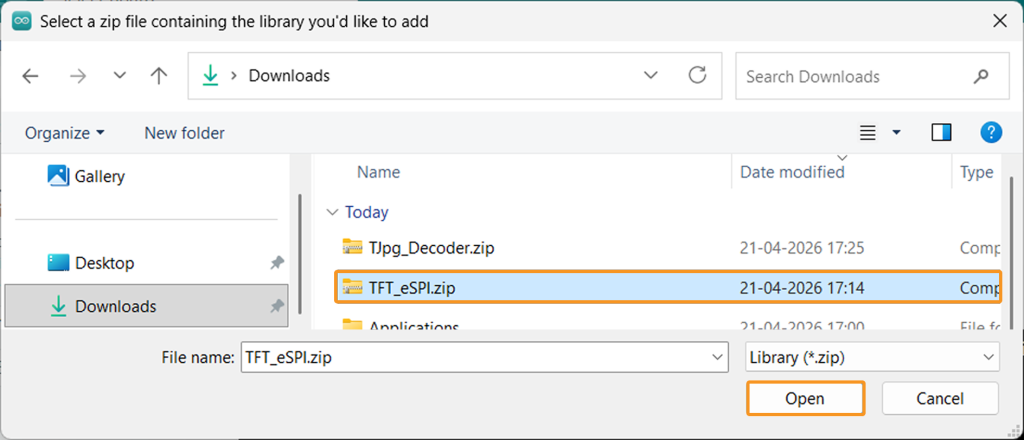The image size is (1024, 440).
Task: Sort by the Name column header
Action: 378,172
